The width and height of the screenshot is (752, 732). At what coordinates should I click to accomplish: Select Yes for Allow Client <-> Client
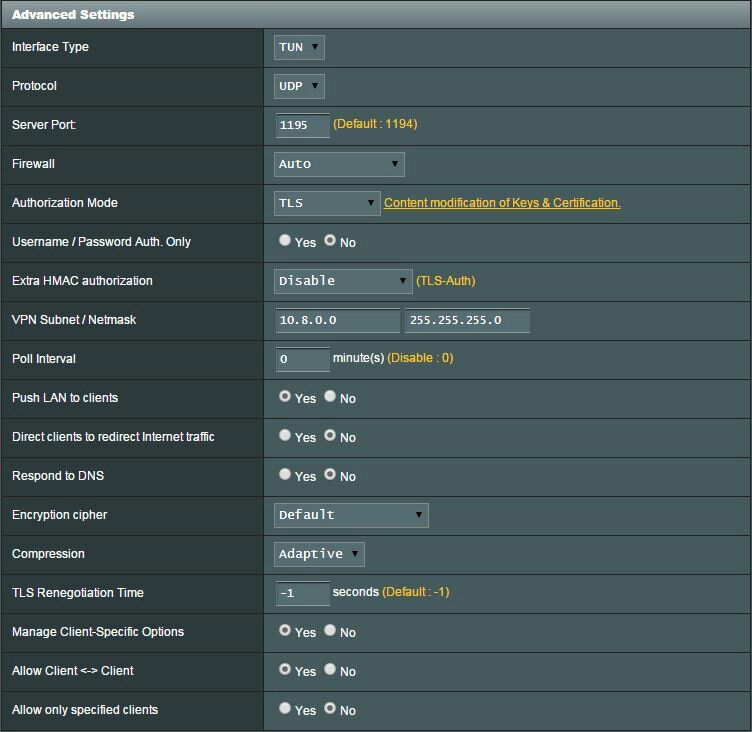point(285,669)
